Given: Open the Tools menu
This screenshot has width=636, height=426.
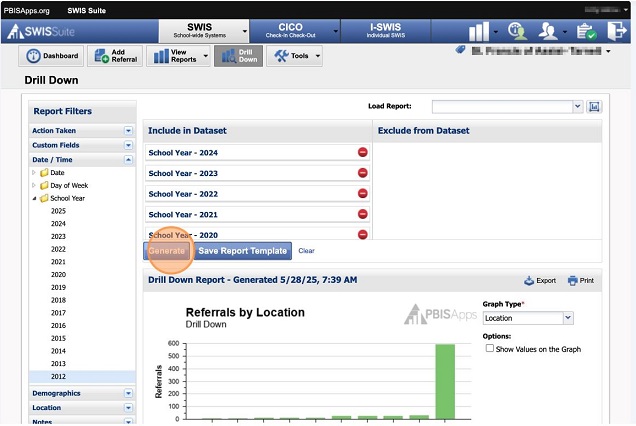Looking at the screenshot, I should 294,56.
